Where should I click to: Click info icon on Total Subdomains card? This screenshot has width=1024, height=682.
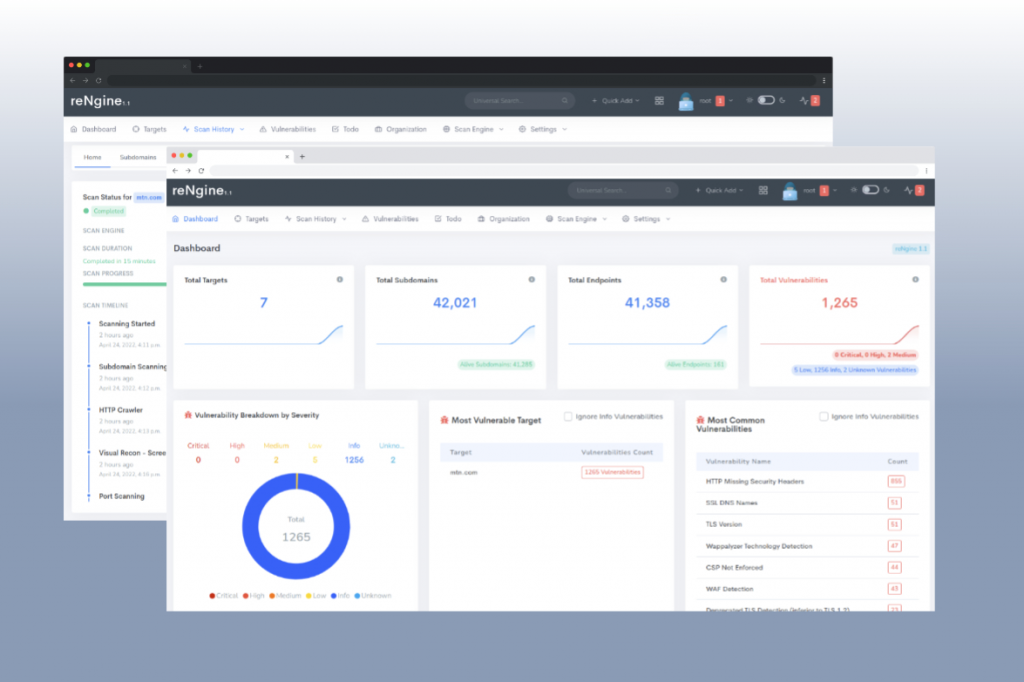coord(532,280)
